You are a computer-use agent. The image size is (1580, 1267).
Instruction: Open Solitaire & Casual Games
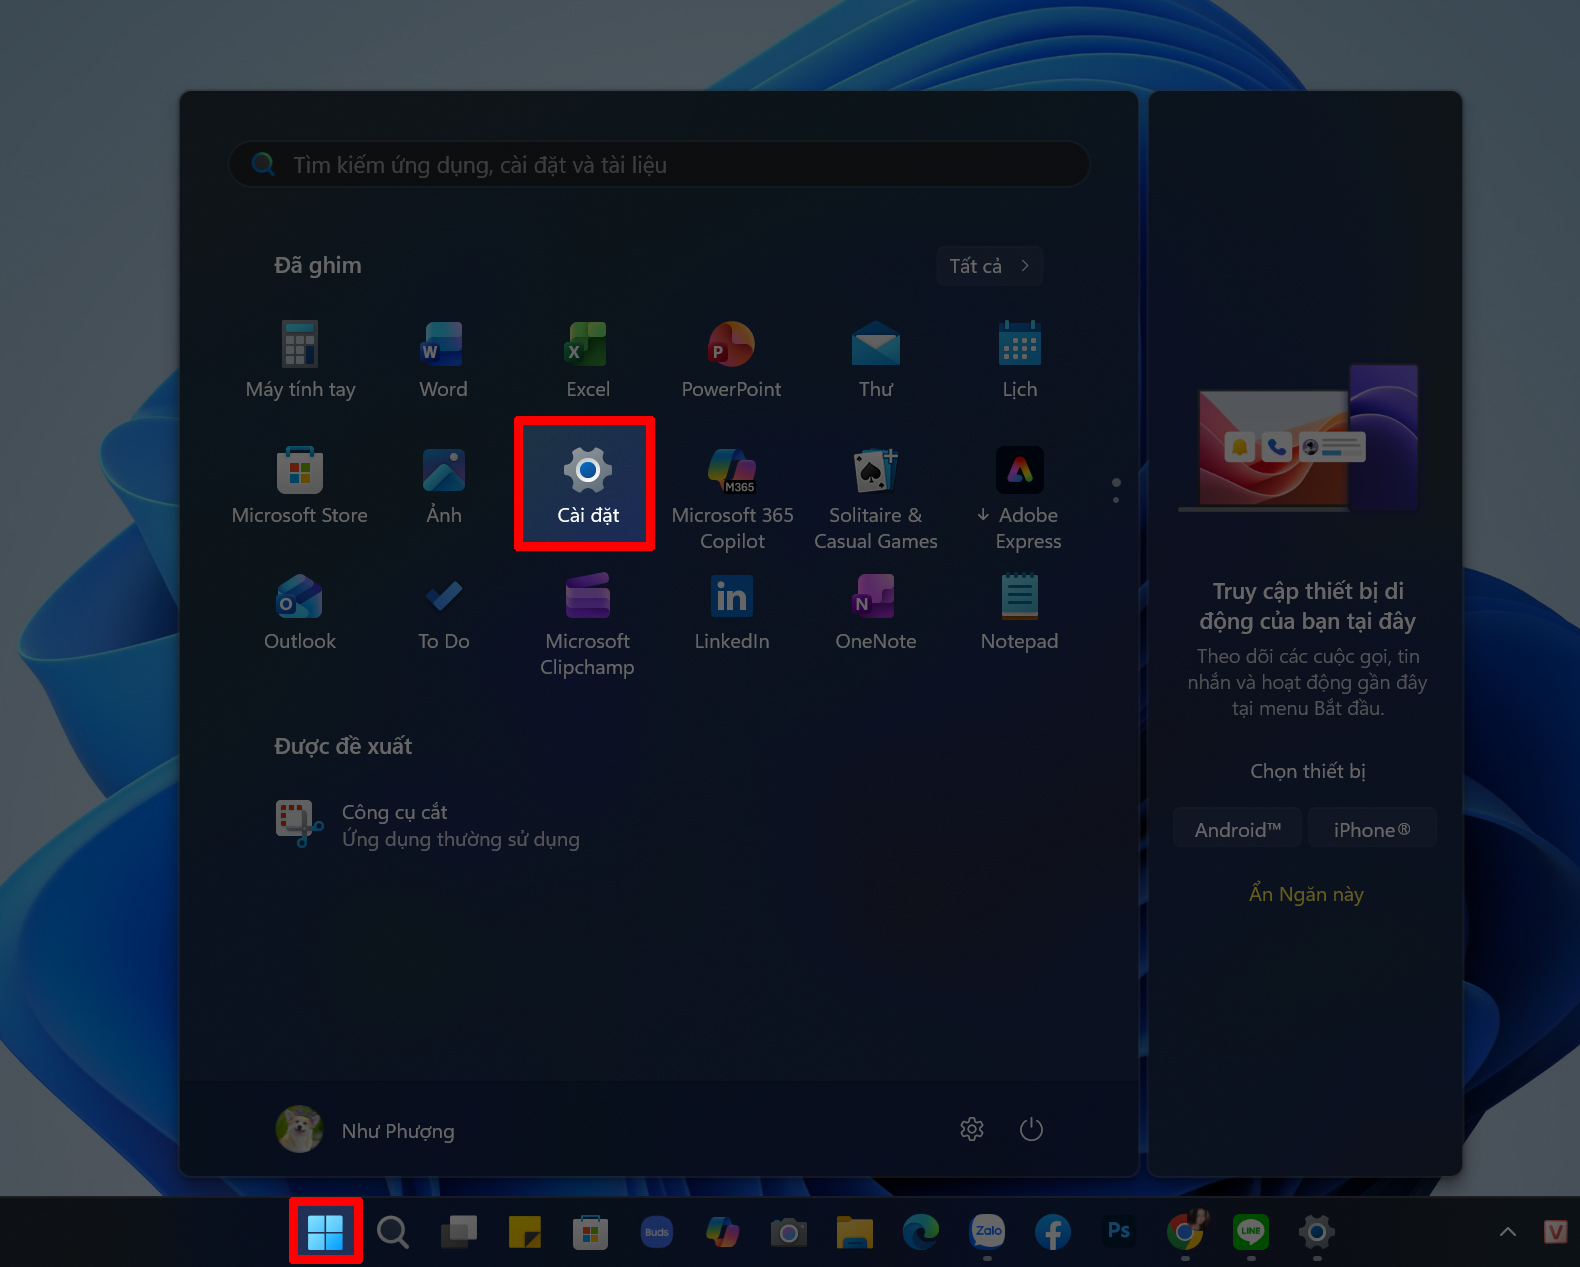875,496
